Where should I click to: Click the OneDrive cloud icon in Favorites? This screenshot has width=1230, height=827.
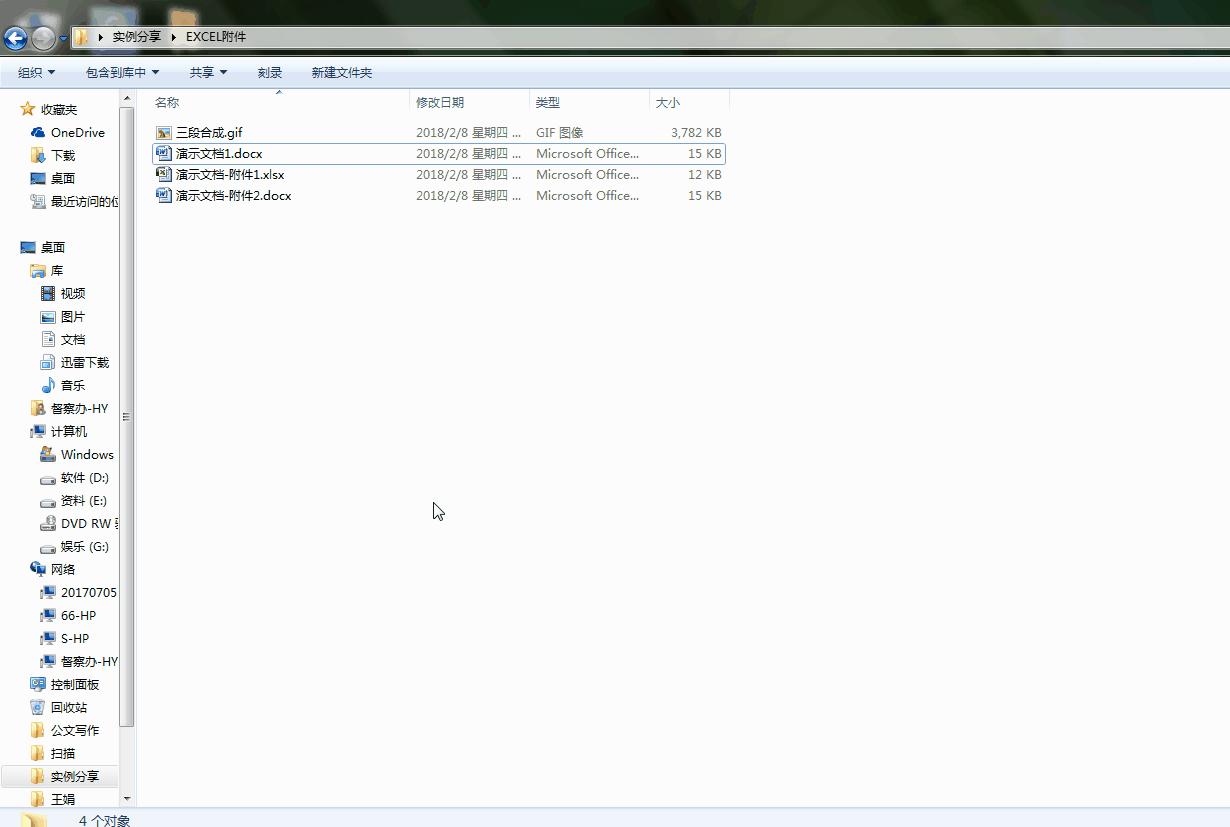[x=38, y=133]
